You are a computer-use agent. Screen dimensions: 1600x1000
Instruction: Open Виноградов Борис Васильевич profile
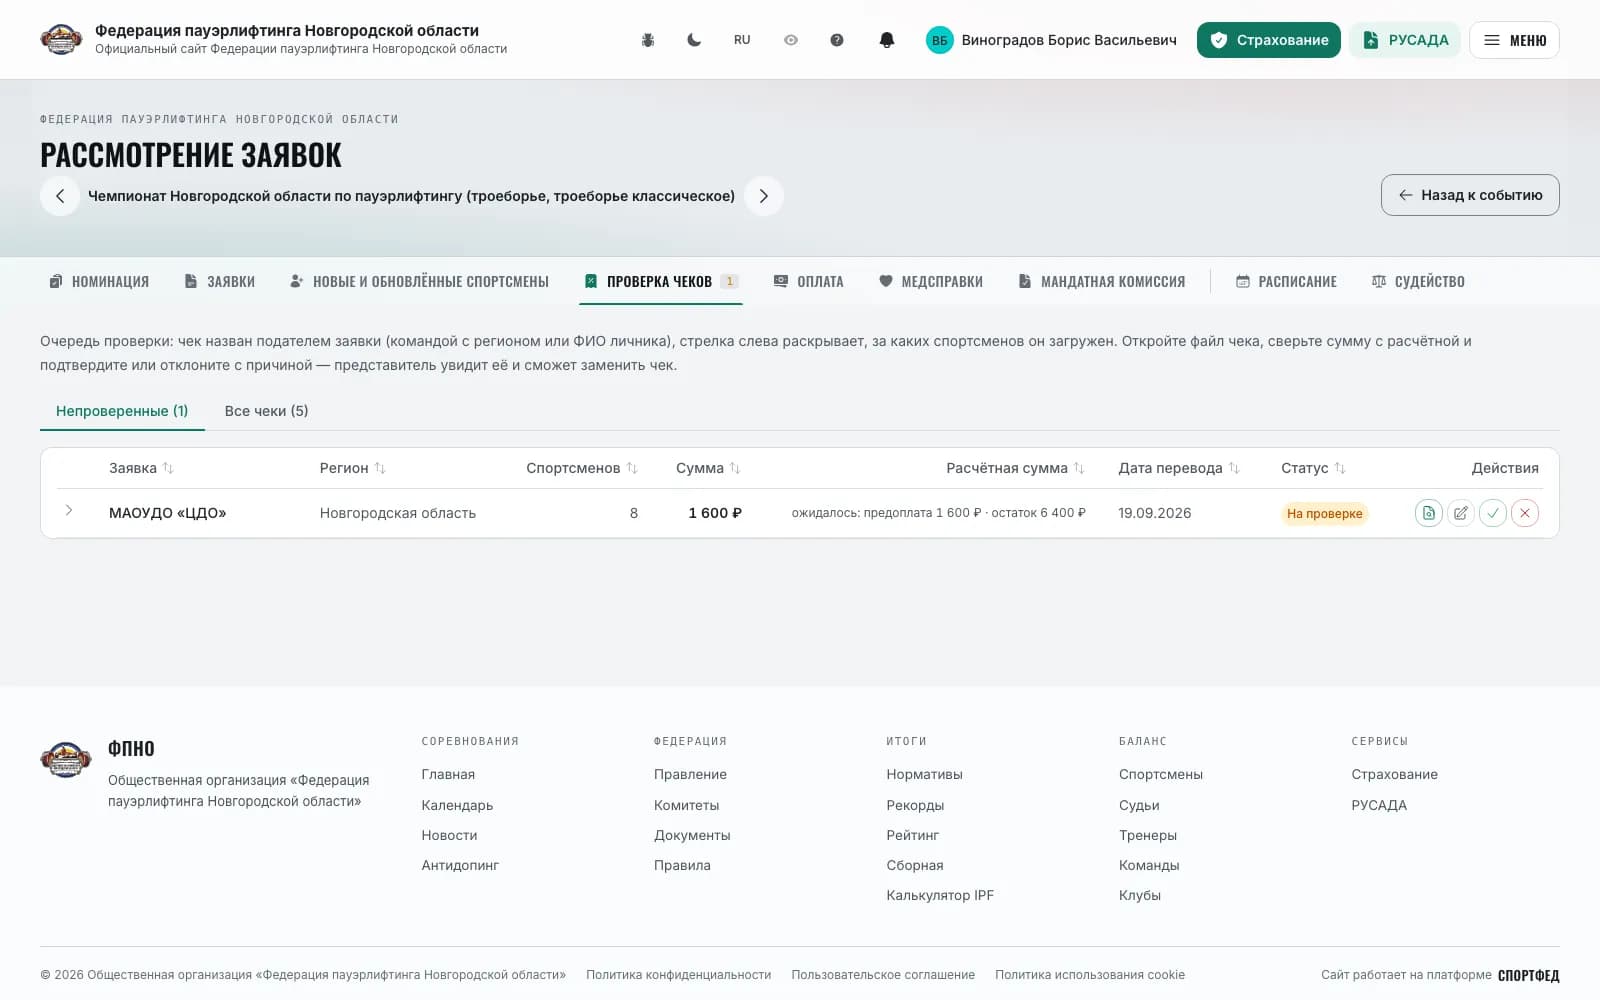(1069, 40)
